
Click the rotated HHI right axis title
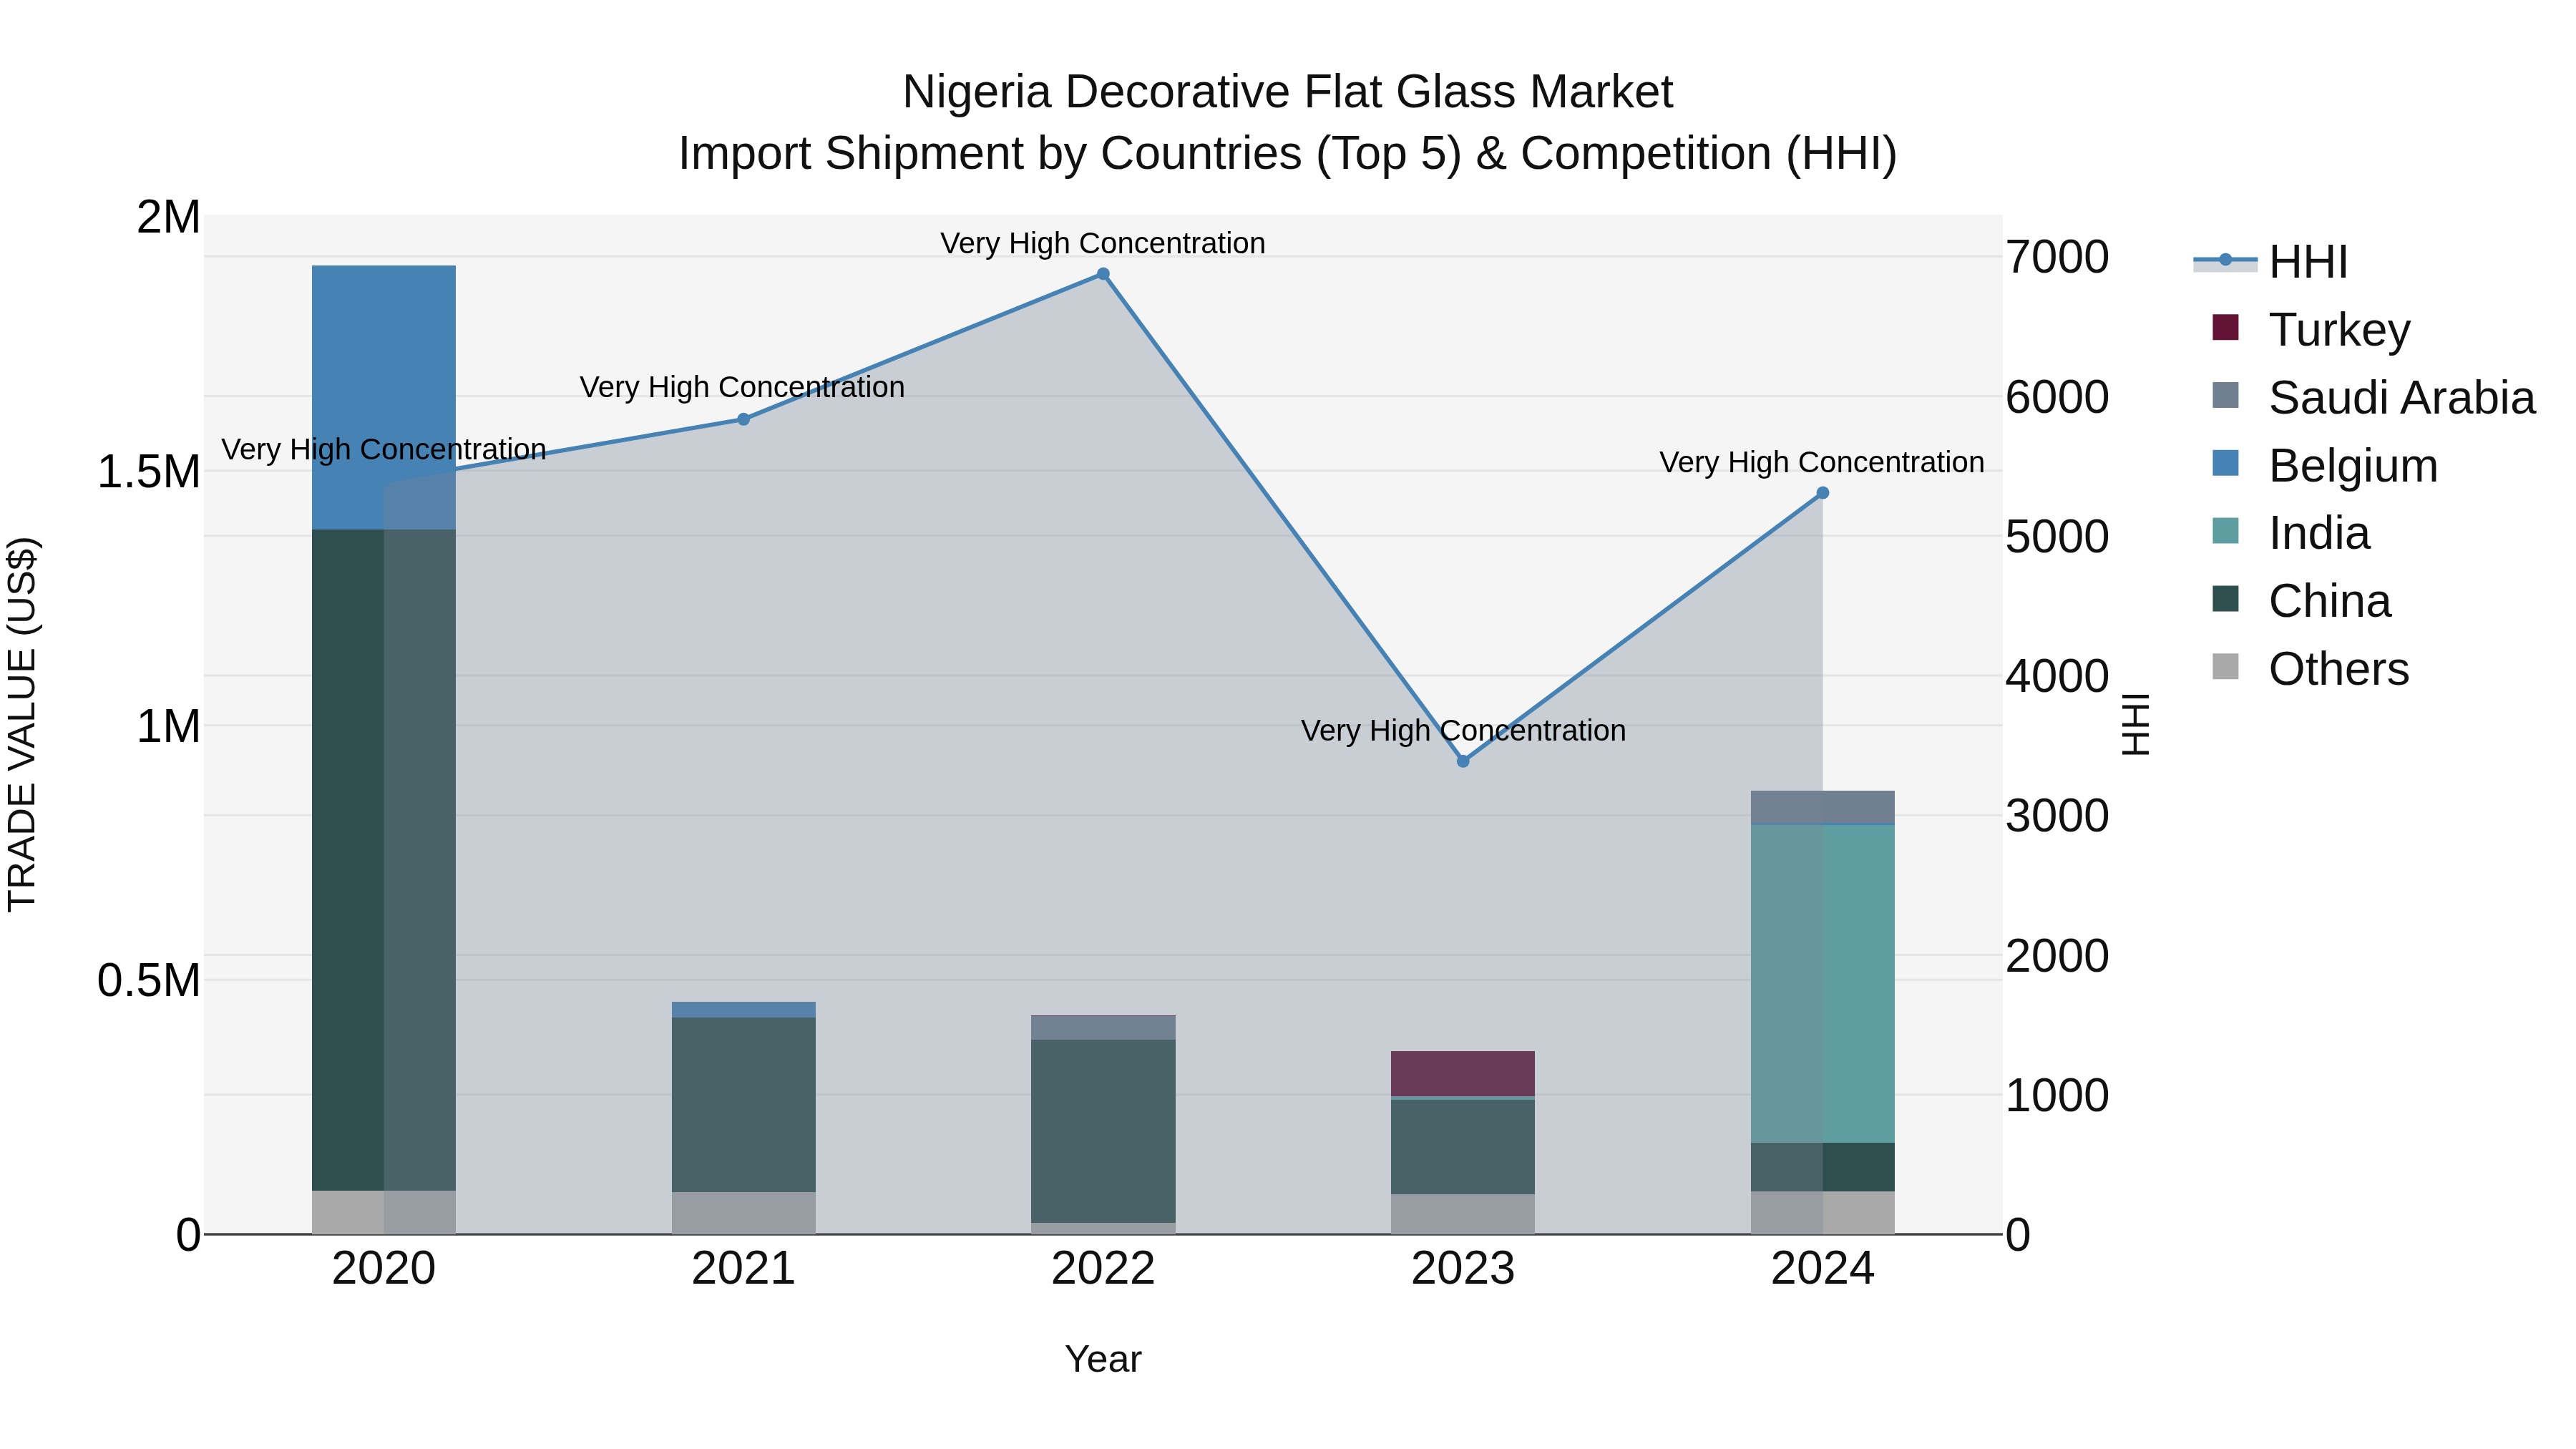pos(2135,724)
